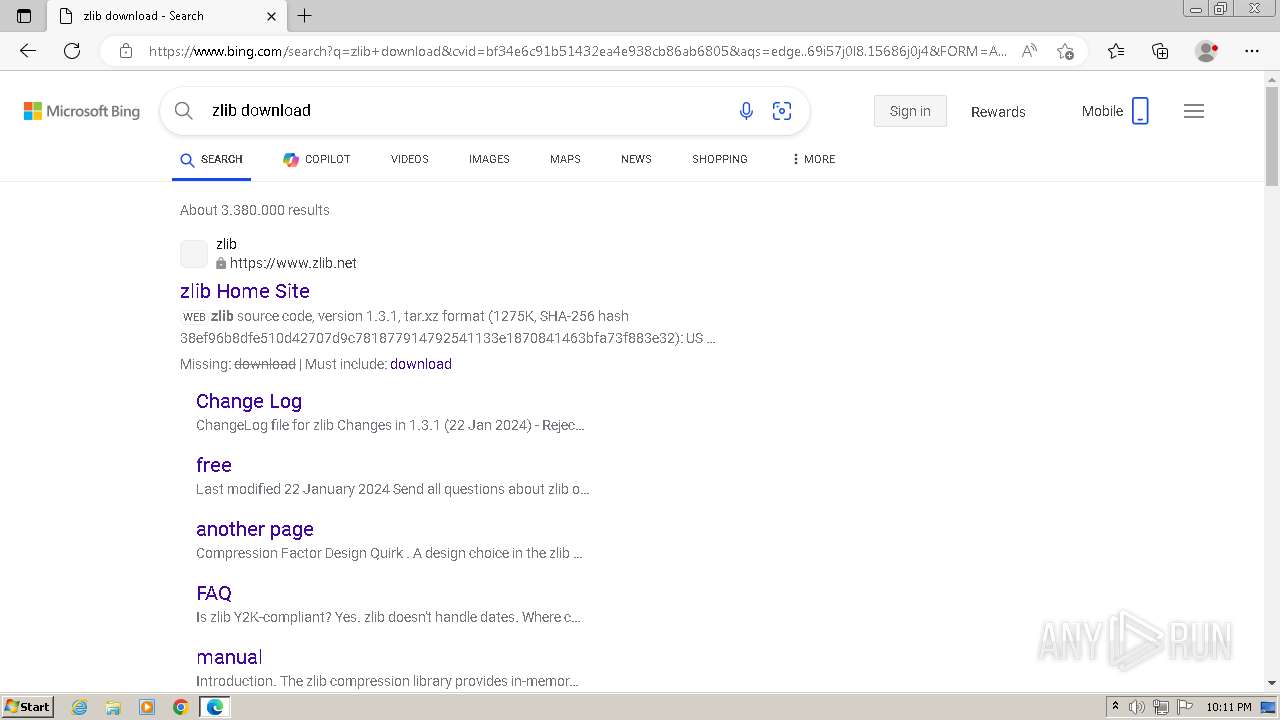The image size is (1280, 720).
Task: Open the Mobile phone icon link
Action: click(1140, 111)
